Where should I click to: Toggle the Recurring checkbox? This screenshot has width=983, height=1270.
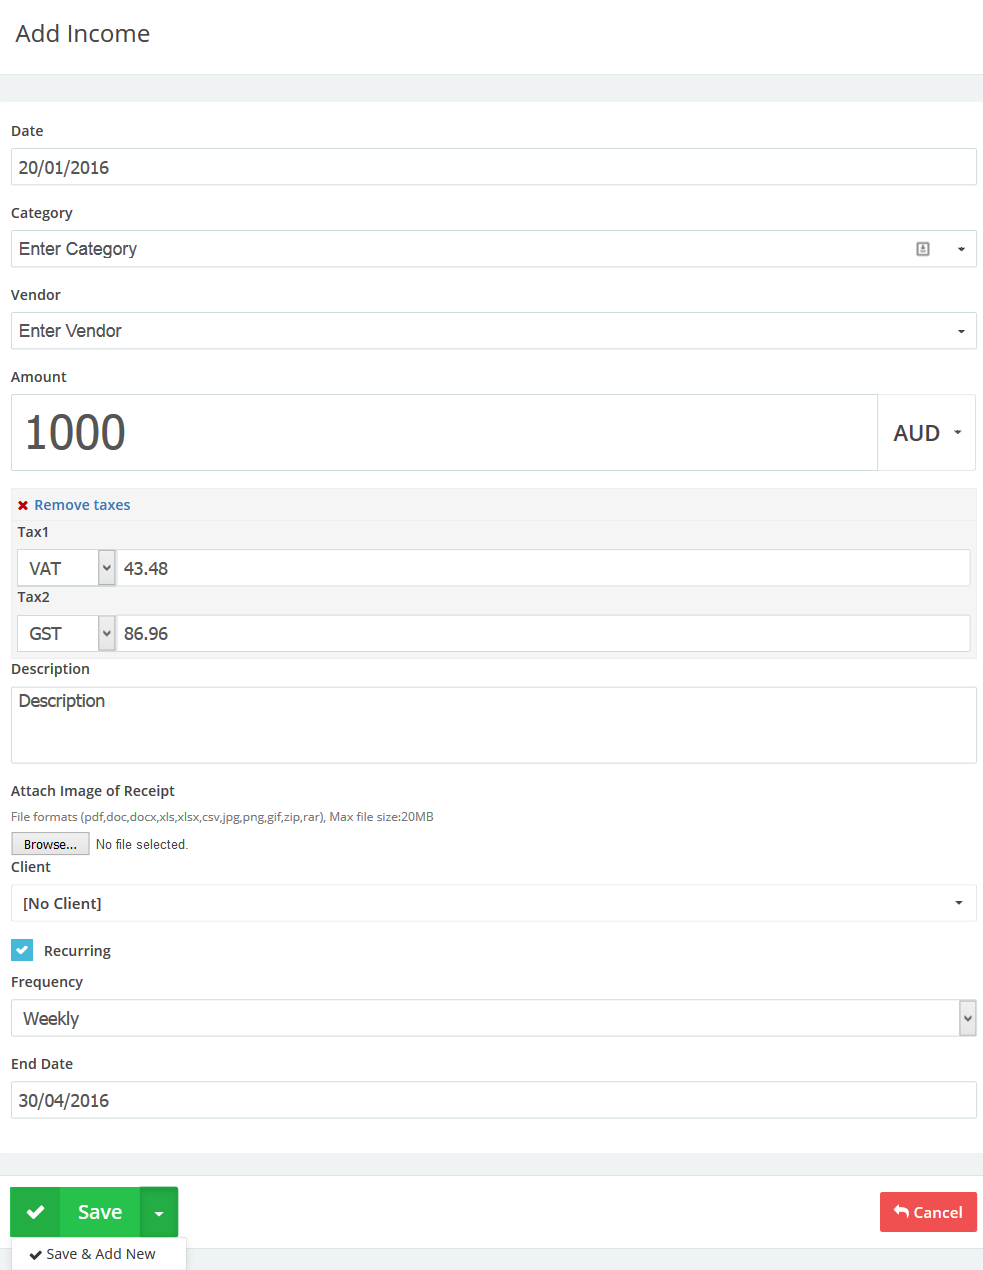coord(22,950)
